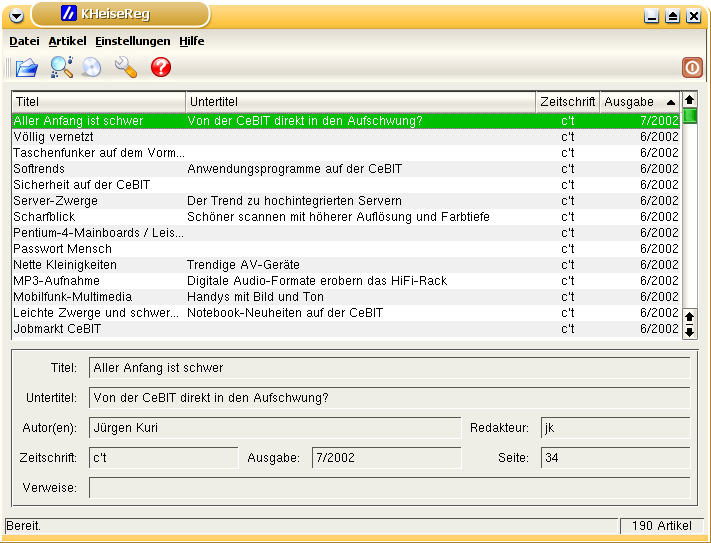
Task: Sort by the Ausgabe column header
Action: coord(640,102)
